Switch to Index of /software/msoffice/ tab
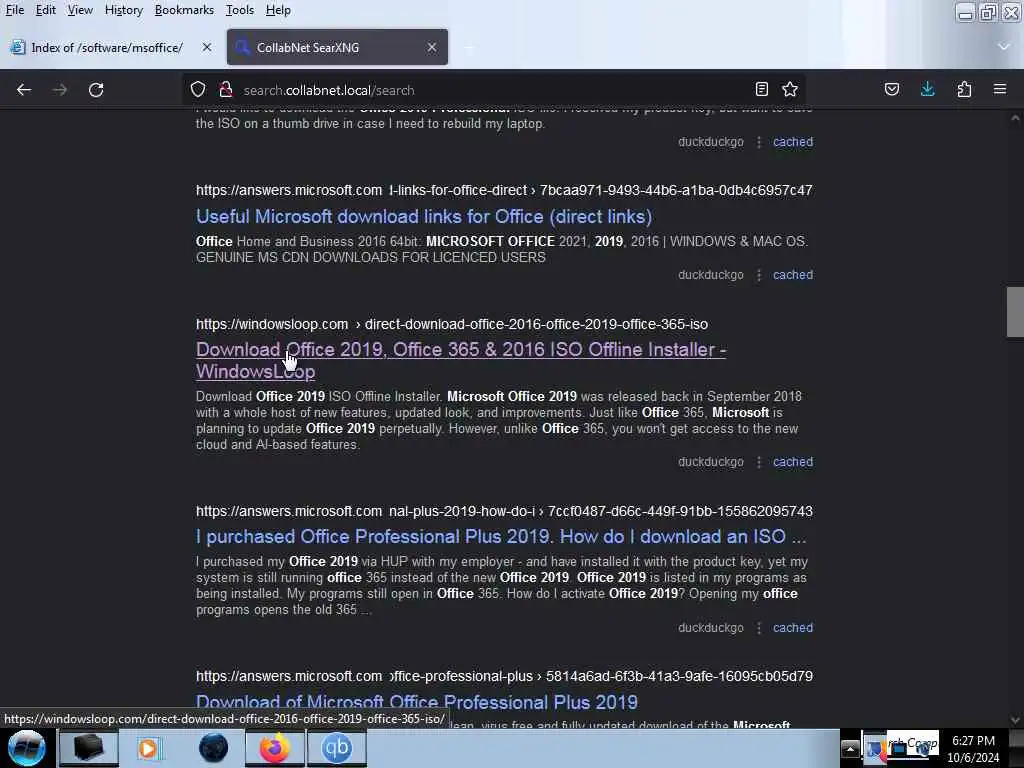1024x768 pixels. pyautogui.click(x=108, y=47)
